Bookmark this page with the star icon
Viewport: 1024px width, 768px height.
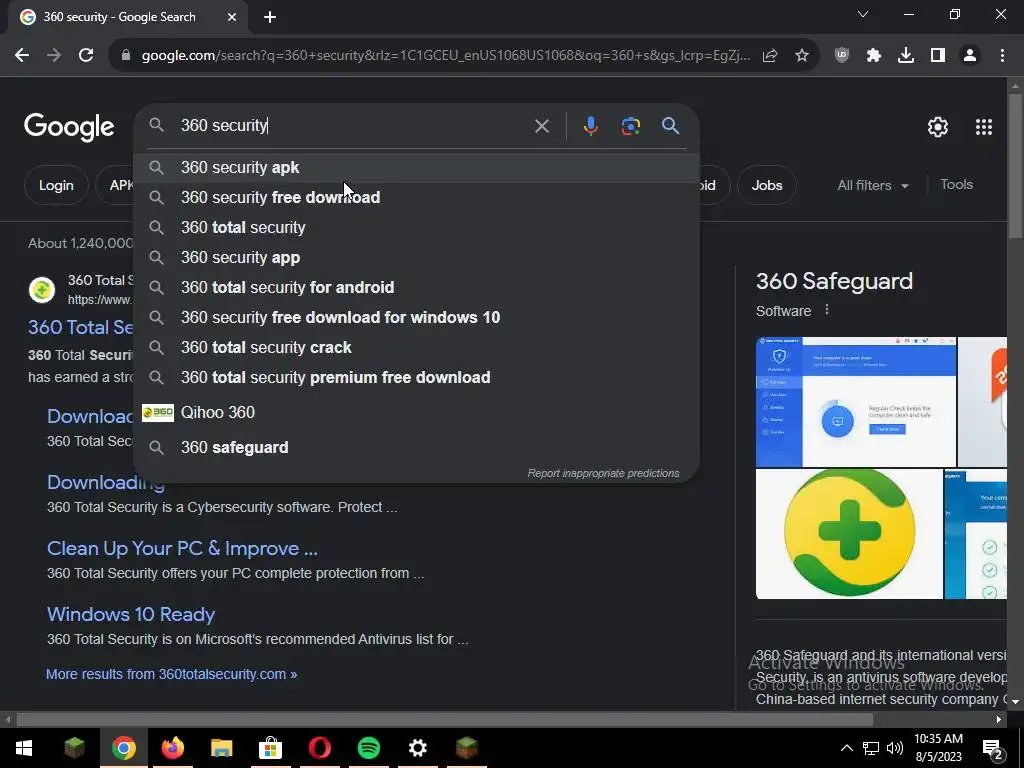click(802, 56)
